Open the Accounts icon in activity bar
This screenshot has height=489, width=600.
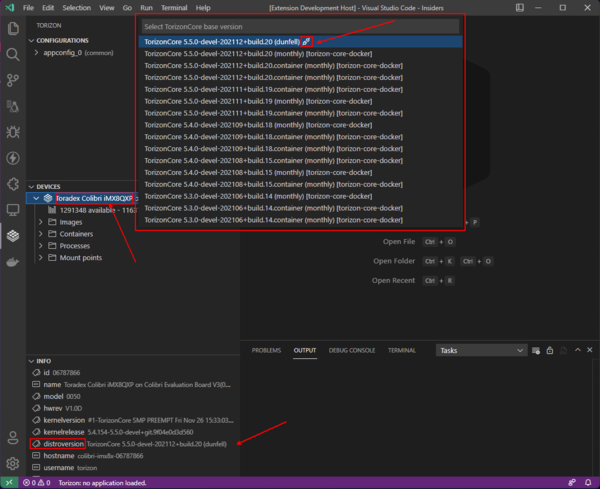[x=13, y=438]
